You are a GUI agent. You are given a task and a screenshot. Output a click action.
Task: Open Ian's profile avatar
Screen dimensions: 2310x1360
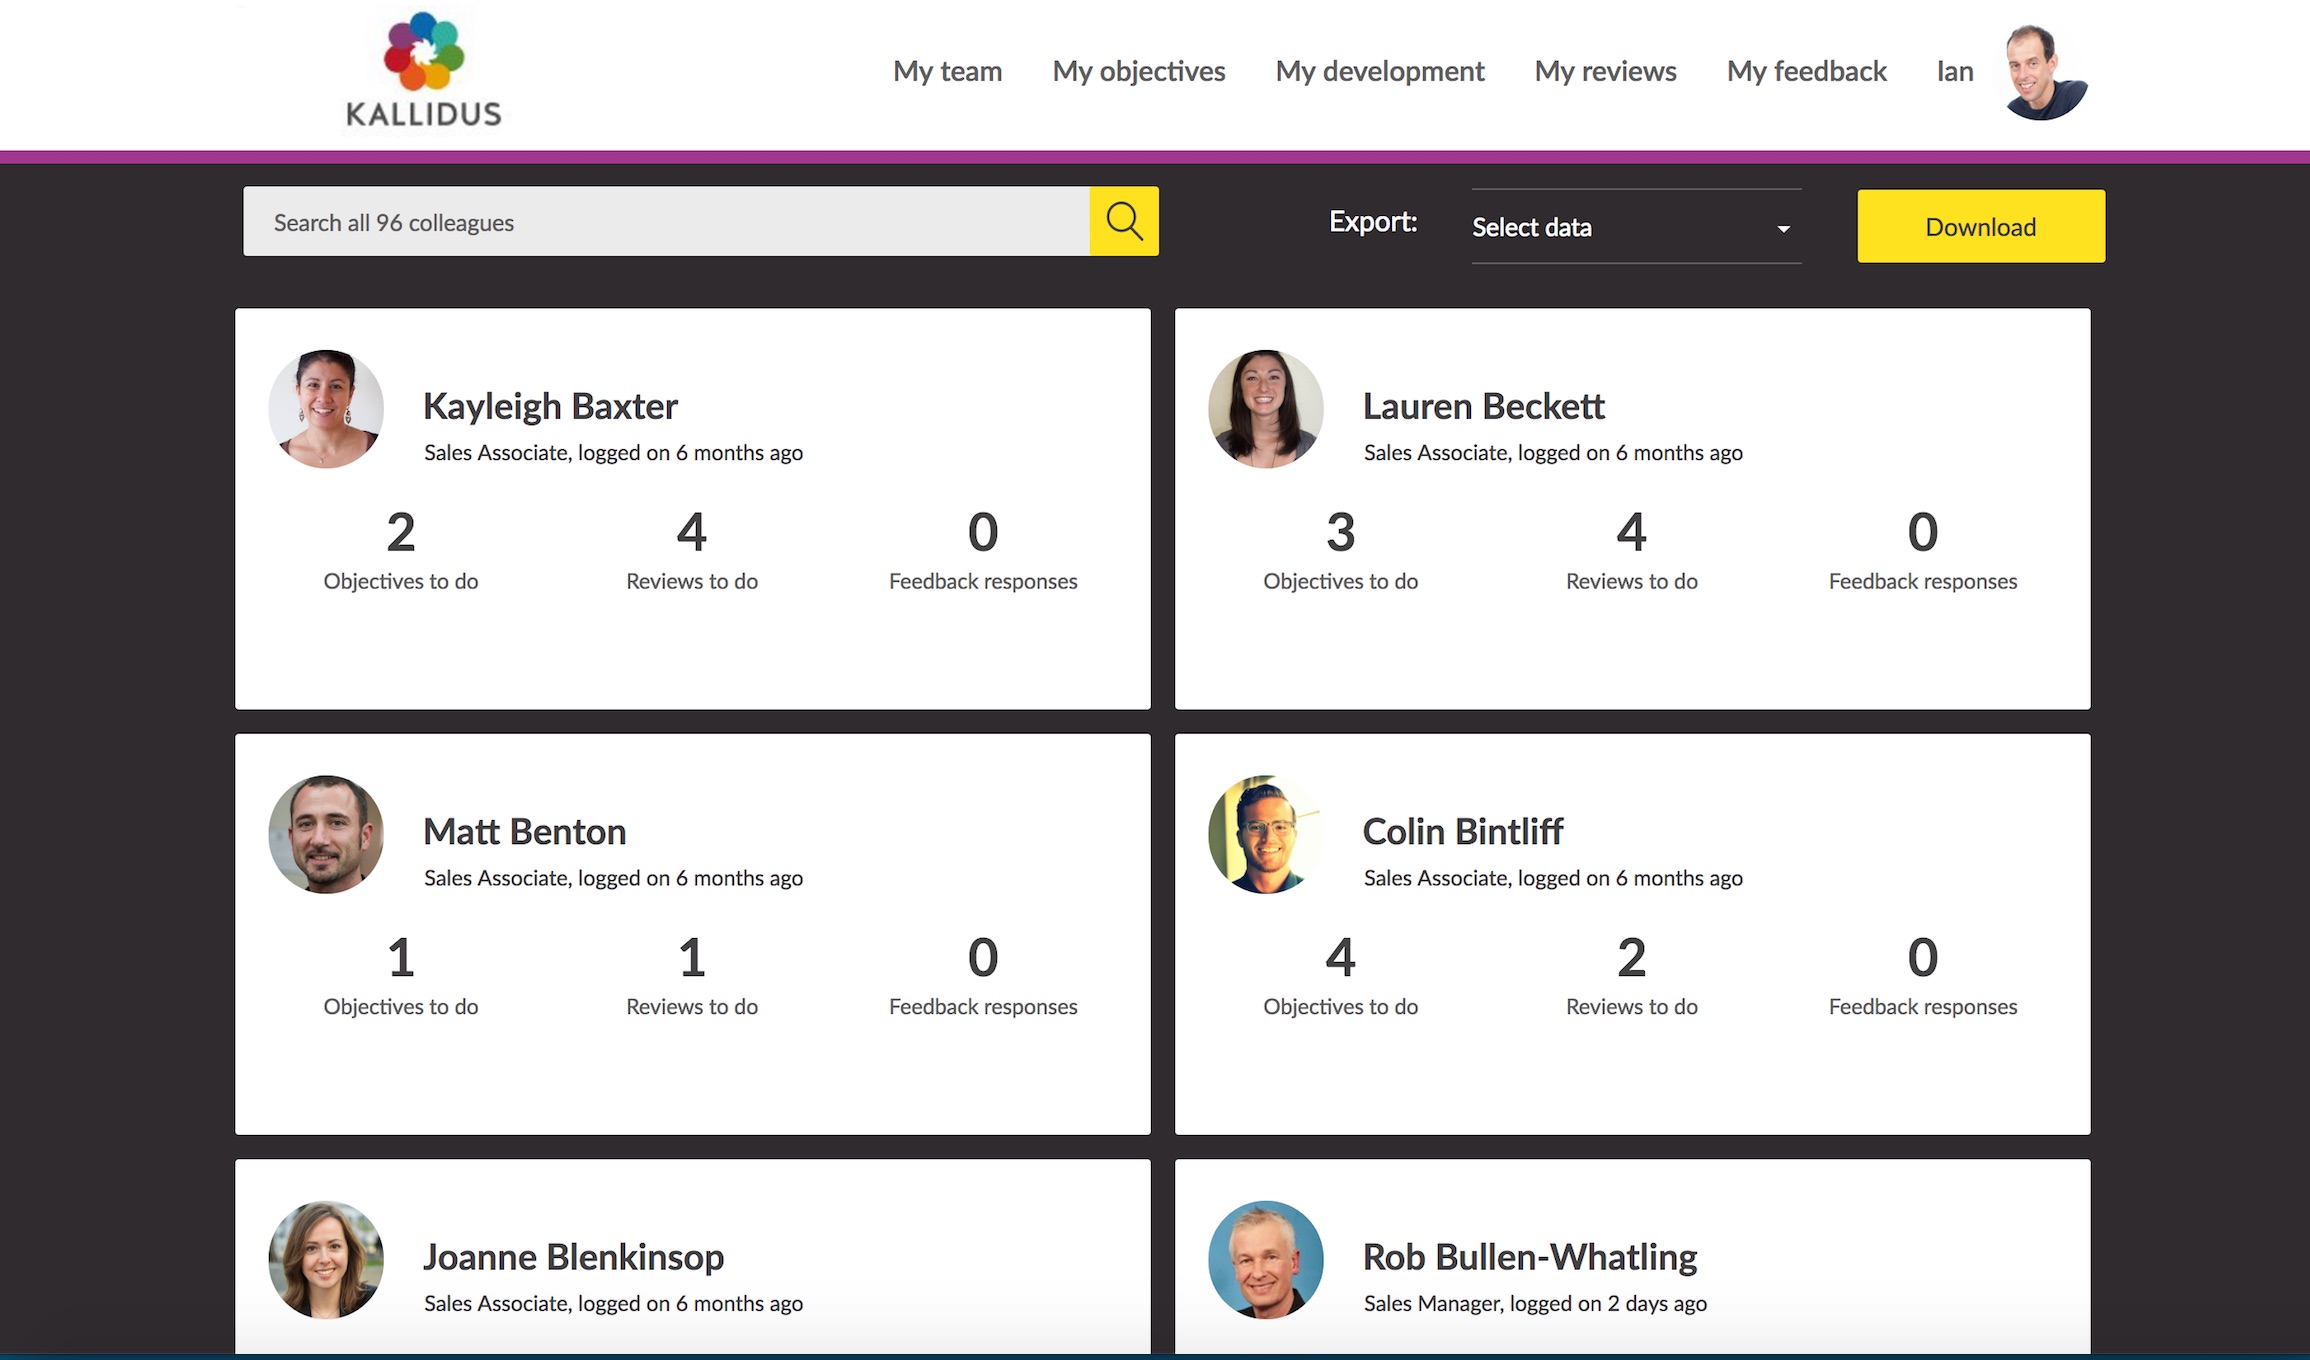click(2046, 72)
